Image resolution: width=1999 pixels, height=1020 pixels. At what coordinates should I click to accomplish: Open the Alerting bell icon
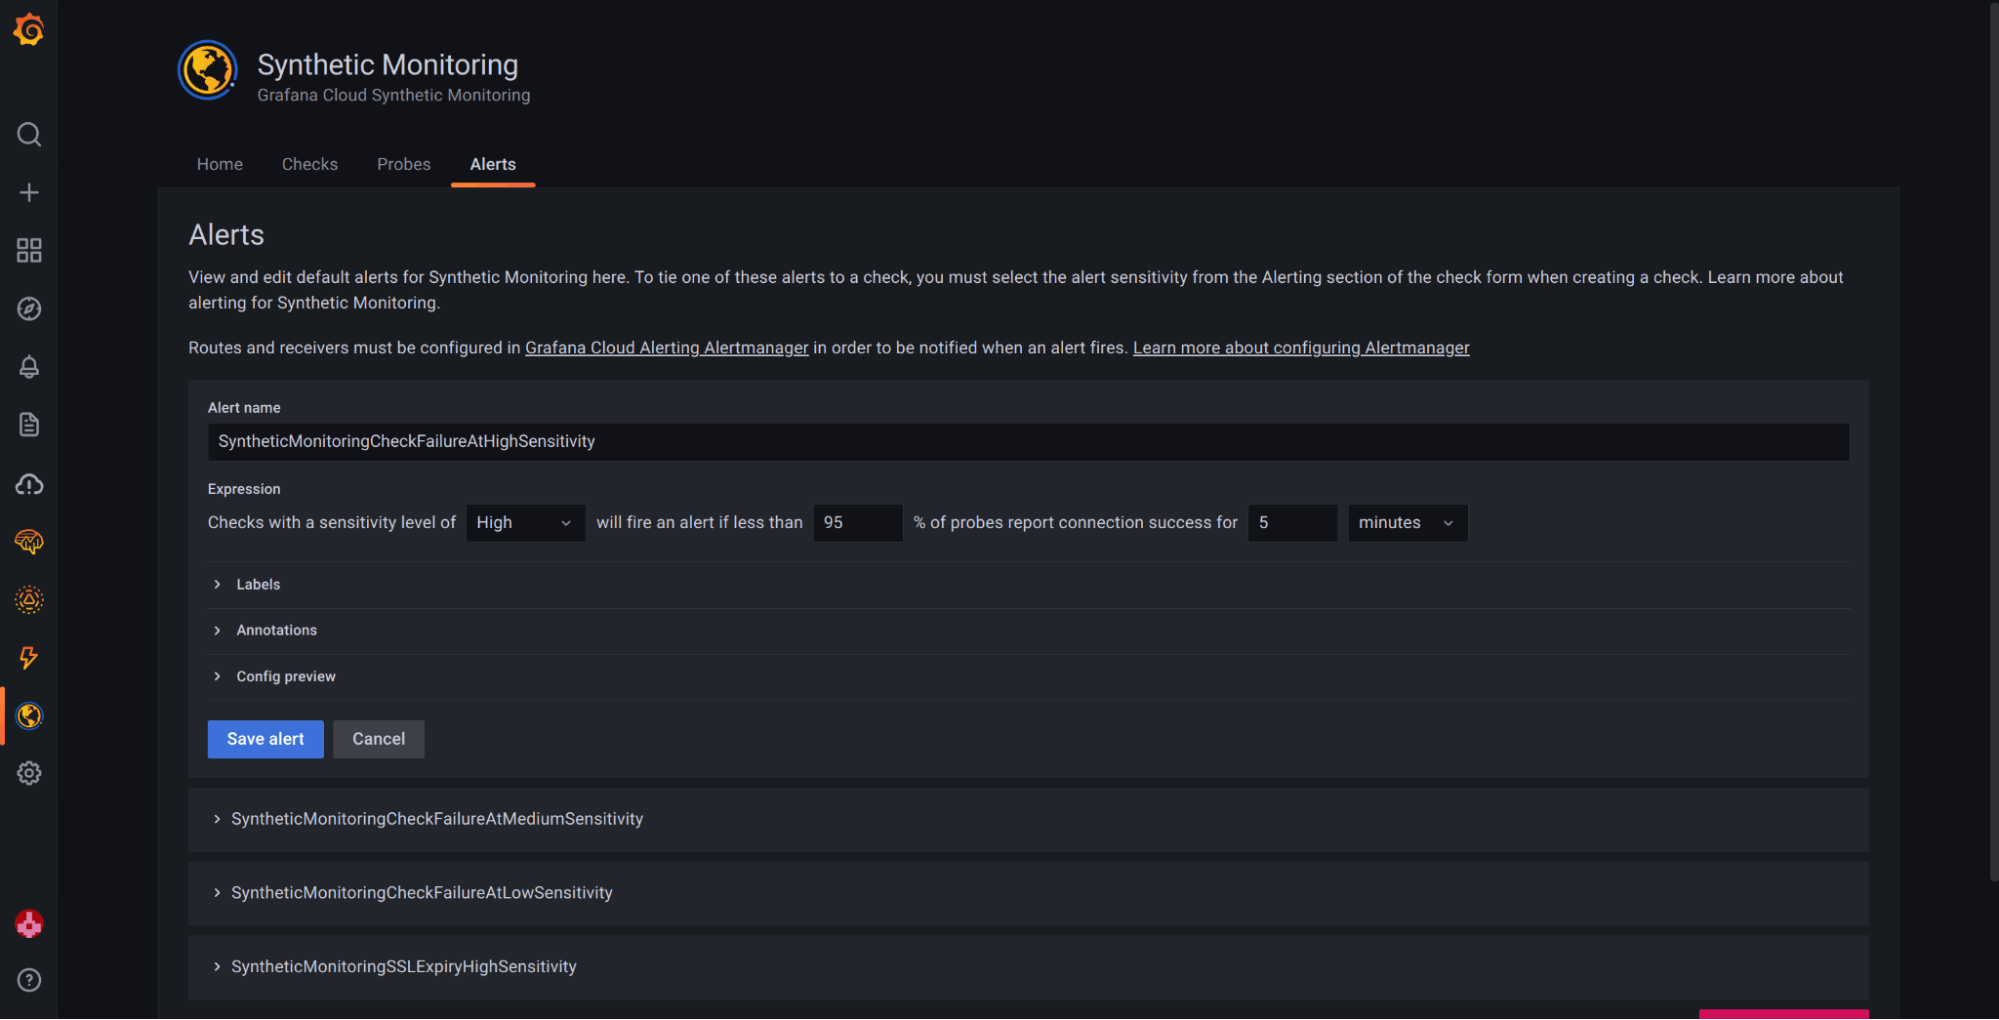[29, 367]
